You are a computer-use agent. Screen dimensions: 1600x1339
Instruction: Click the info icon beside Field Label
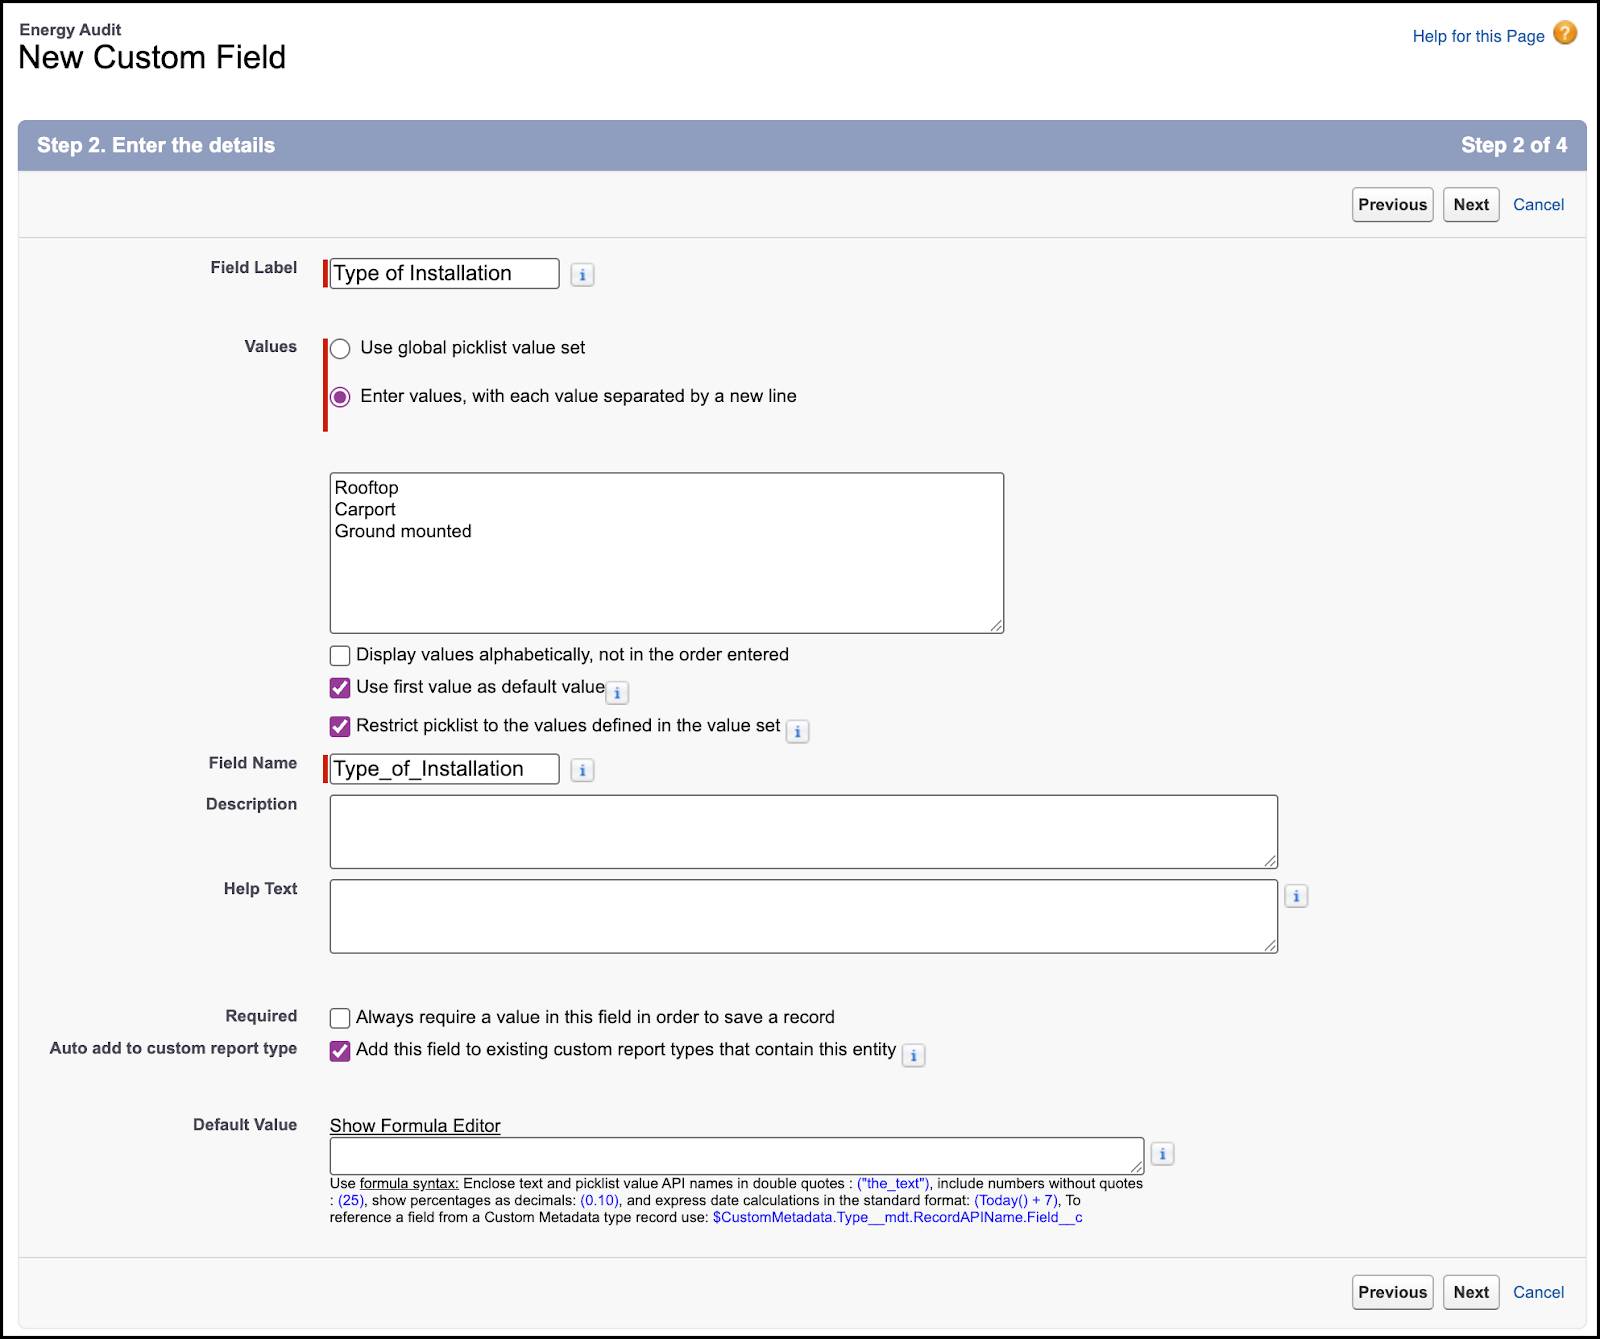pyautogui.click(x=582, y=274)
